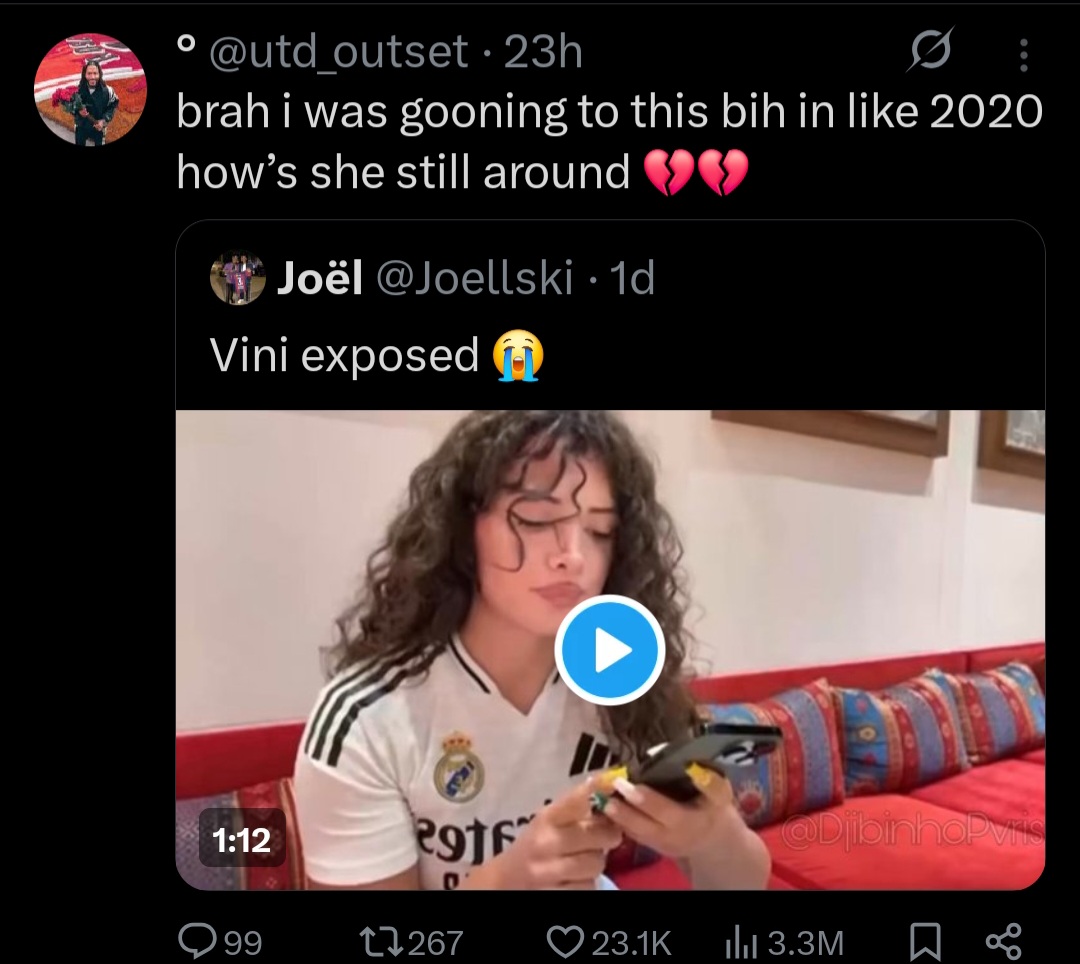1080x964 pixels.
Task: Open the reply comments icon
Action: pos(197,941)
